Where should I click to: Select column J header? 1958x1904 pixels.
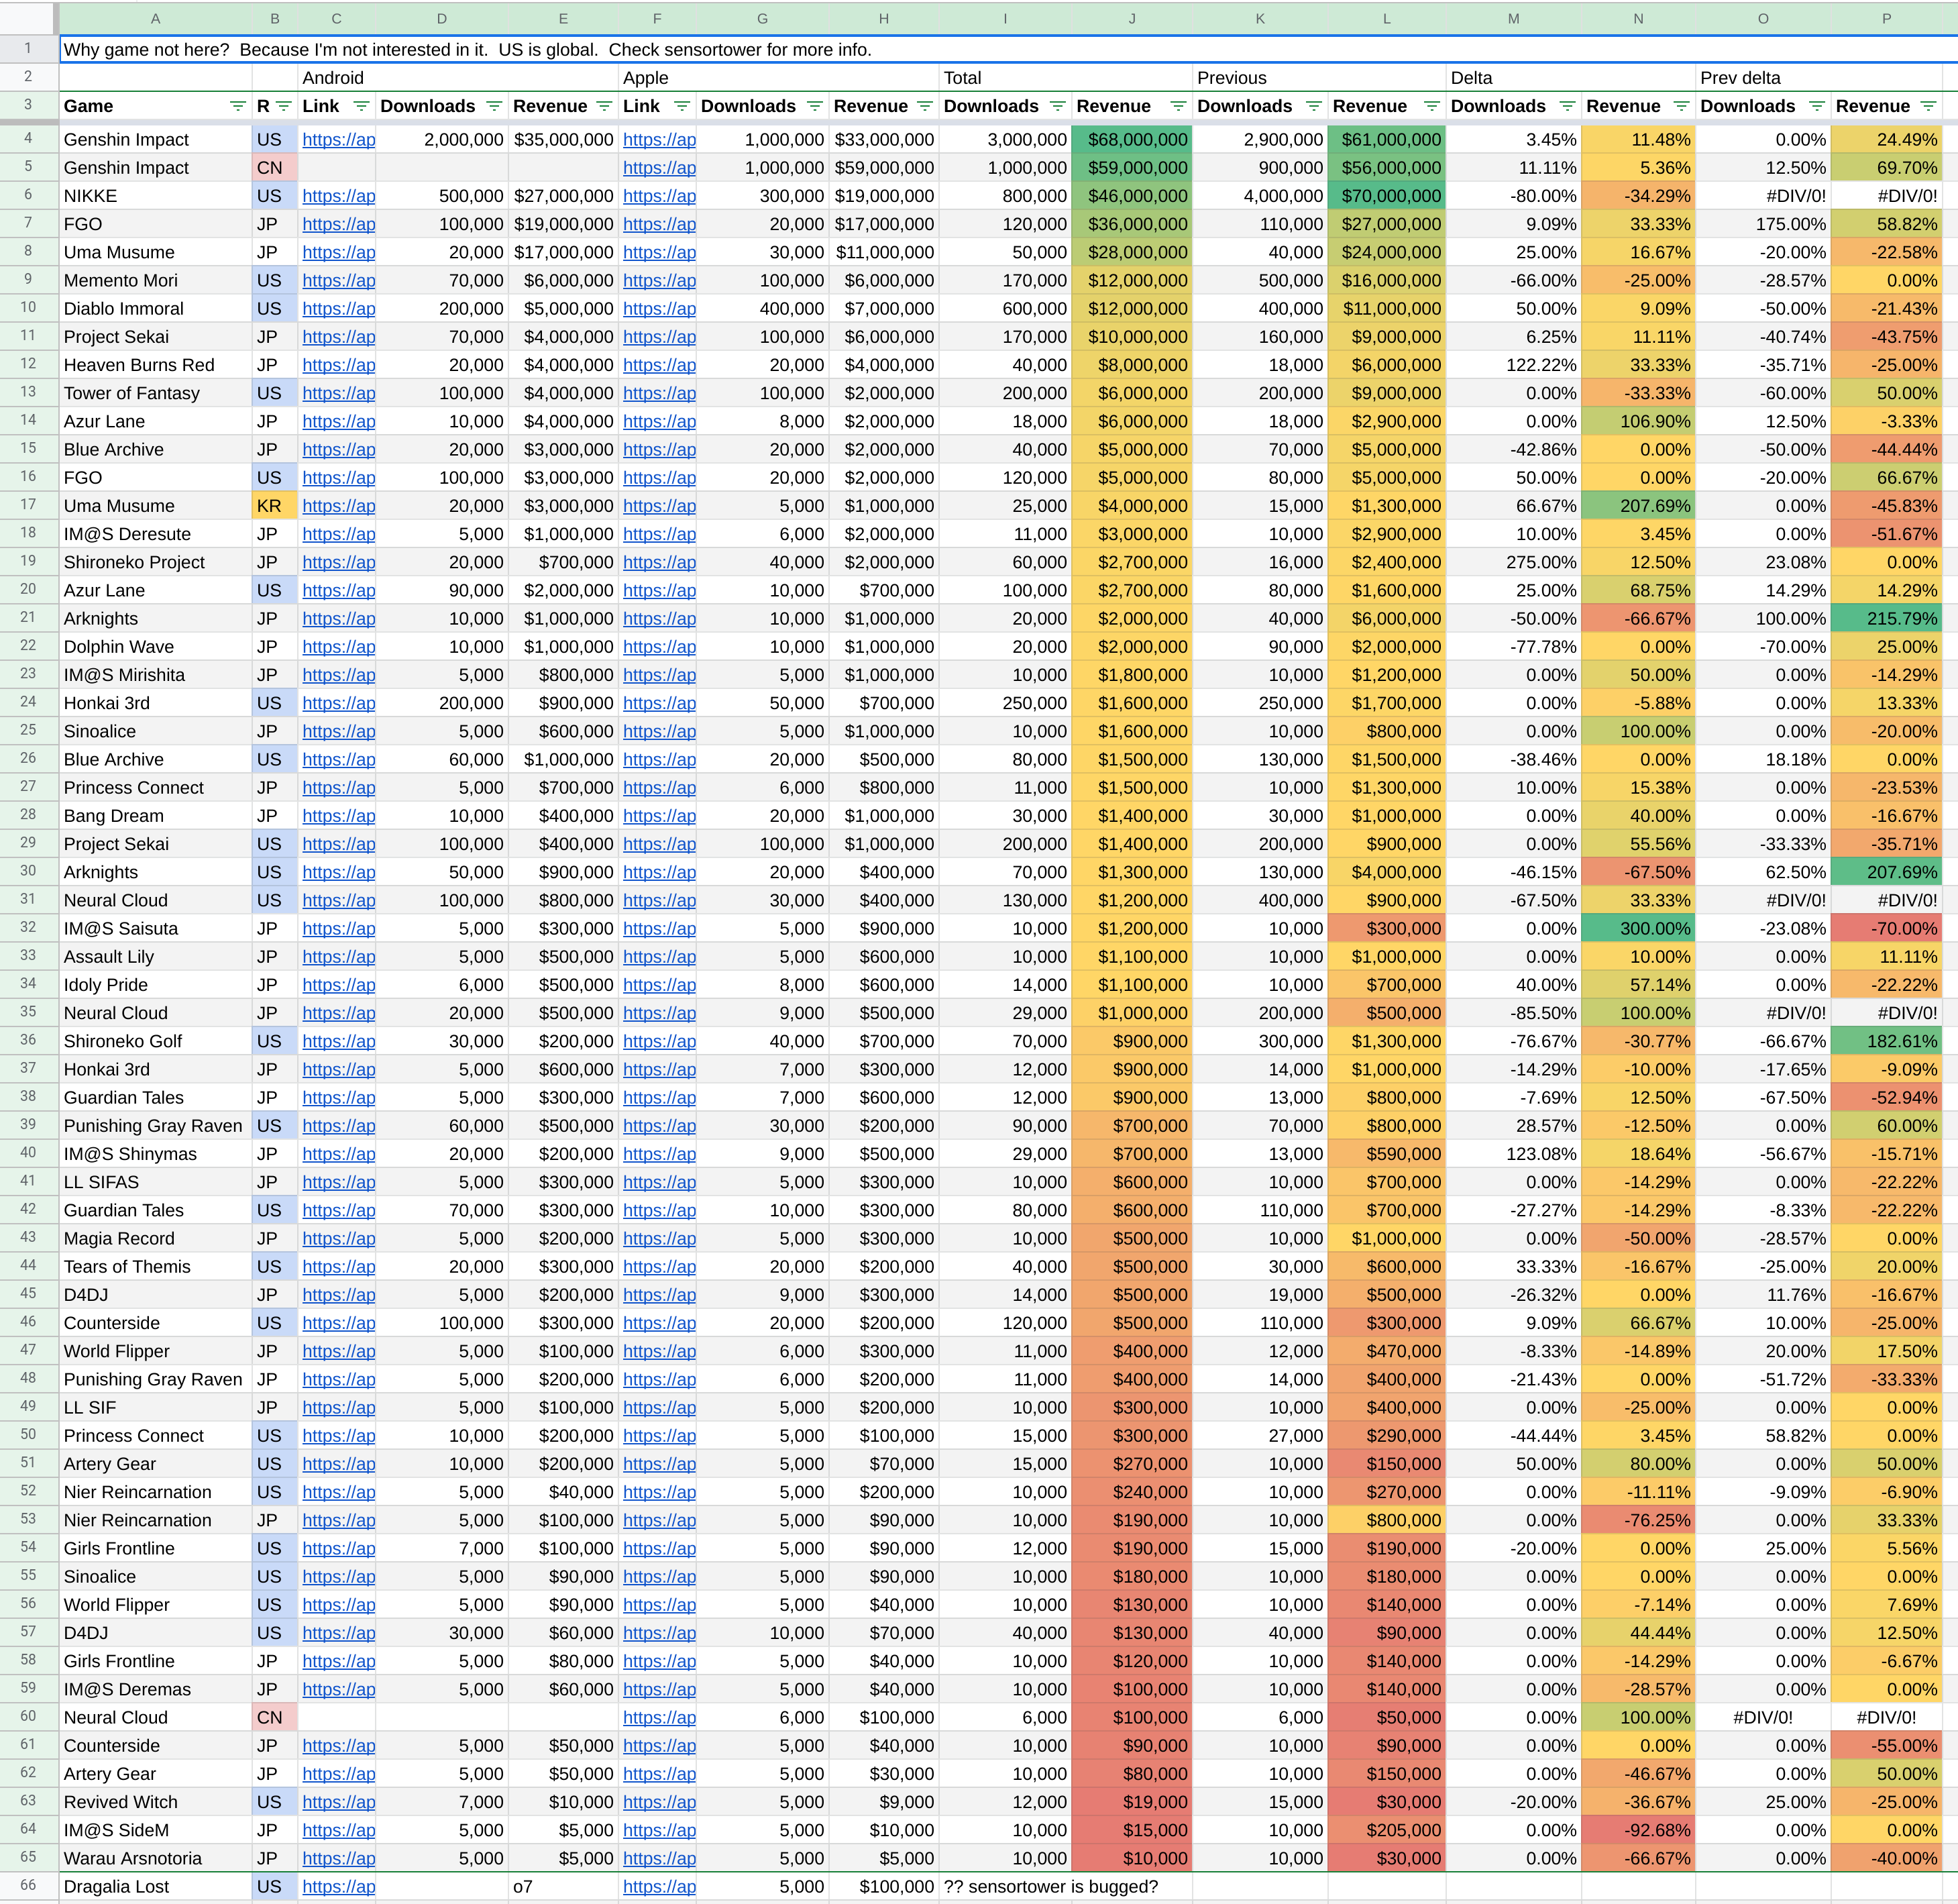[1132, 18]
